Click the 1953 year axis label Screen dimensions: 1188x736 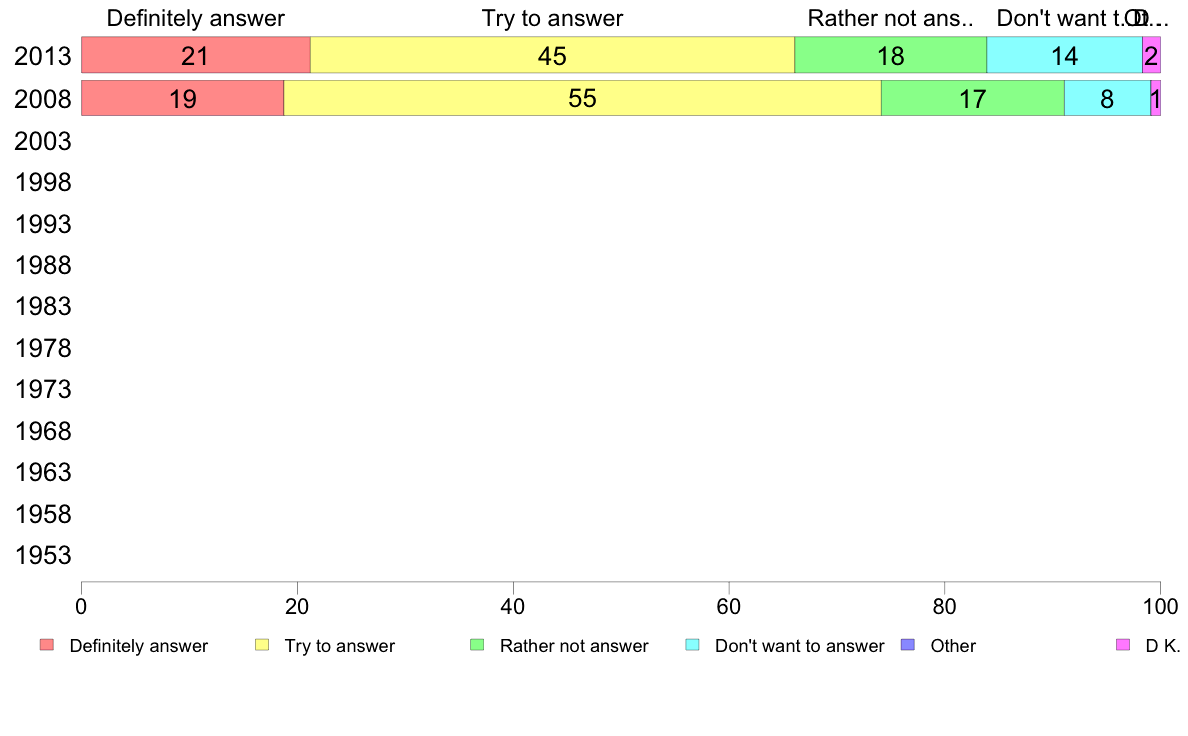pos(43,556)
